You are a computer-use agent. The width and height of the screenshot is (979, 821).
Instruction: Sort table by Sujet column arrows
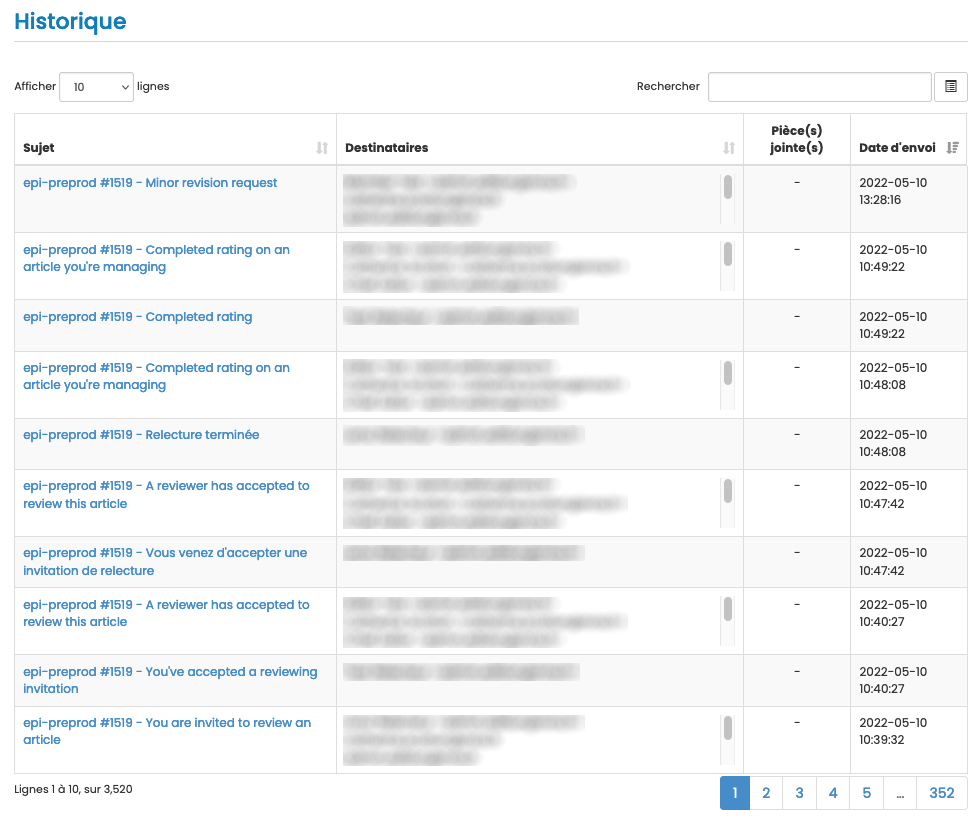click(x=322, y=148)
